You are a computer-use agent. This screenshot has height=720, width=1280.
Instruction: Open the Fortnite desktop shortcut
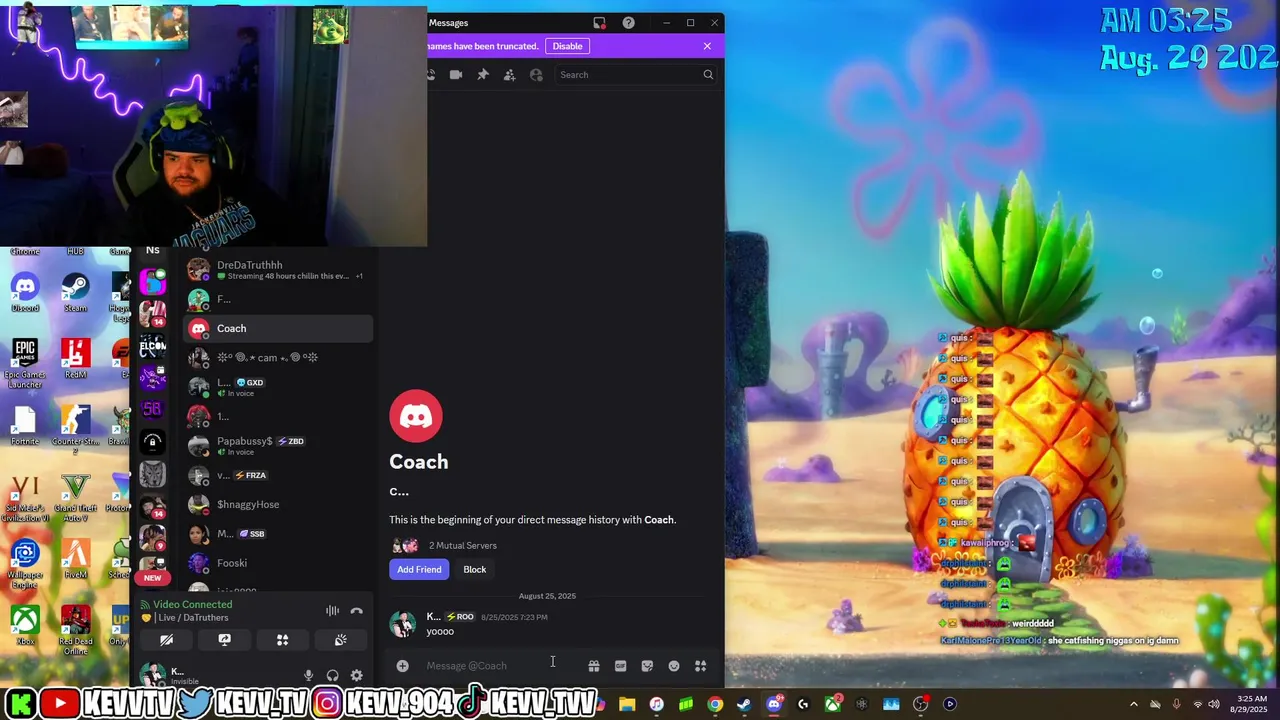[25, 426]
